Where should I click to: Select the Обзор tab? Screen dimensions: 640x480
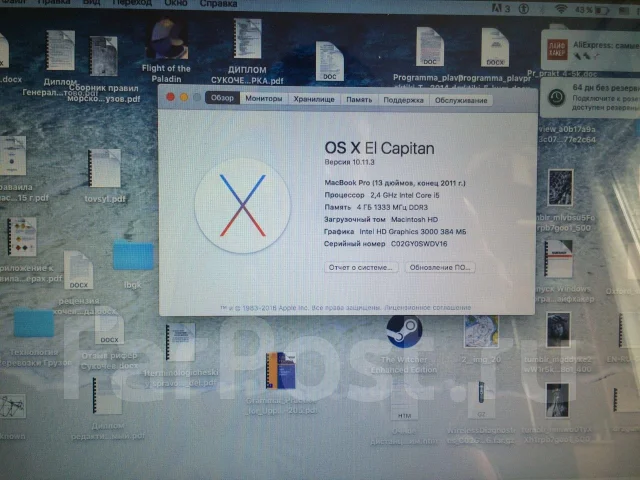point(222,98)
